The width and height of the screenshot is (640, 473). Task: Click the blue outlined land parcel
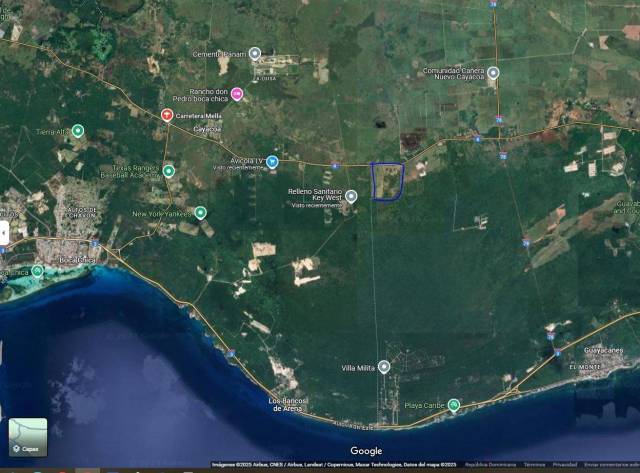point(387,181)
